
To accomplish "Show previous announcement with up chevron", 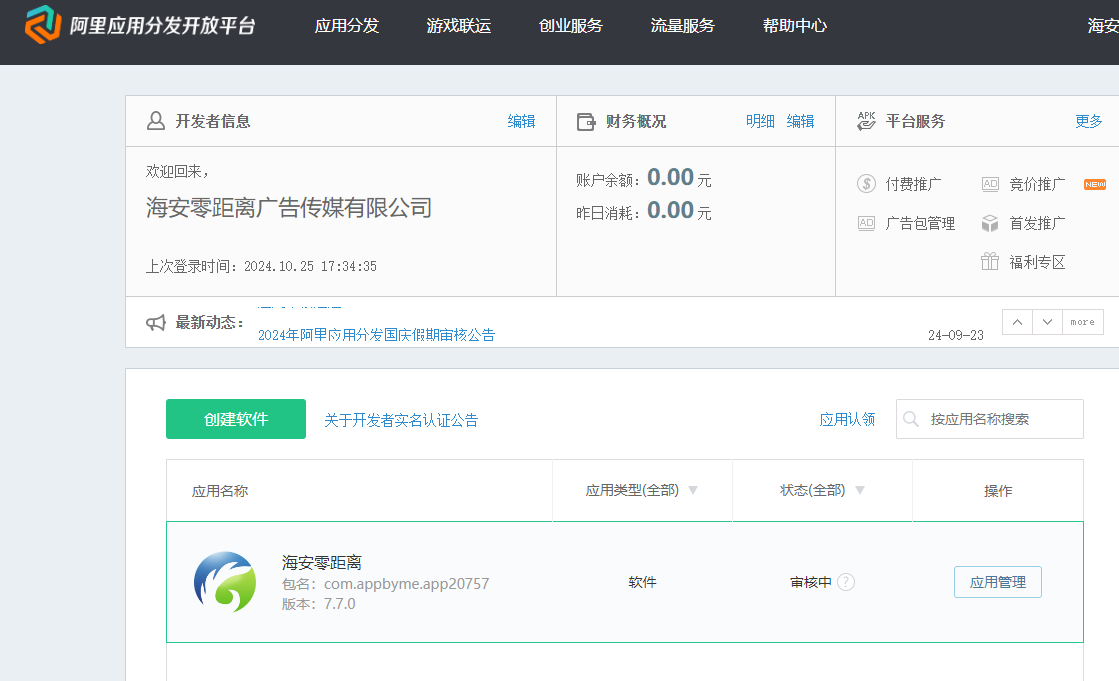I will coord(1017,322).
